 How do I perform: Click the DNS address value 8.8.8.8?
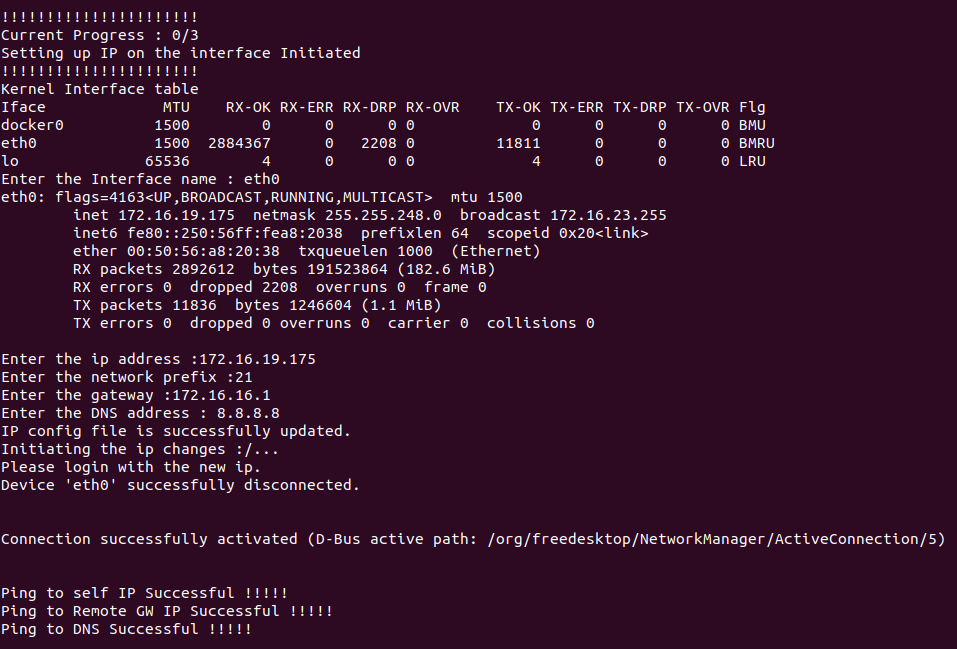pyautogui.click(x=248, y=413)
